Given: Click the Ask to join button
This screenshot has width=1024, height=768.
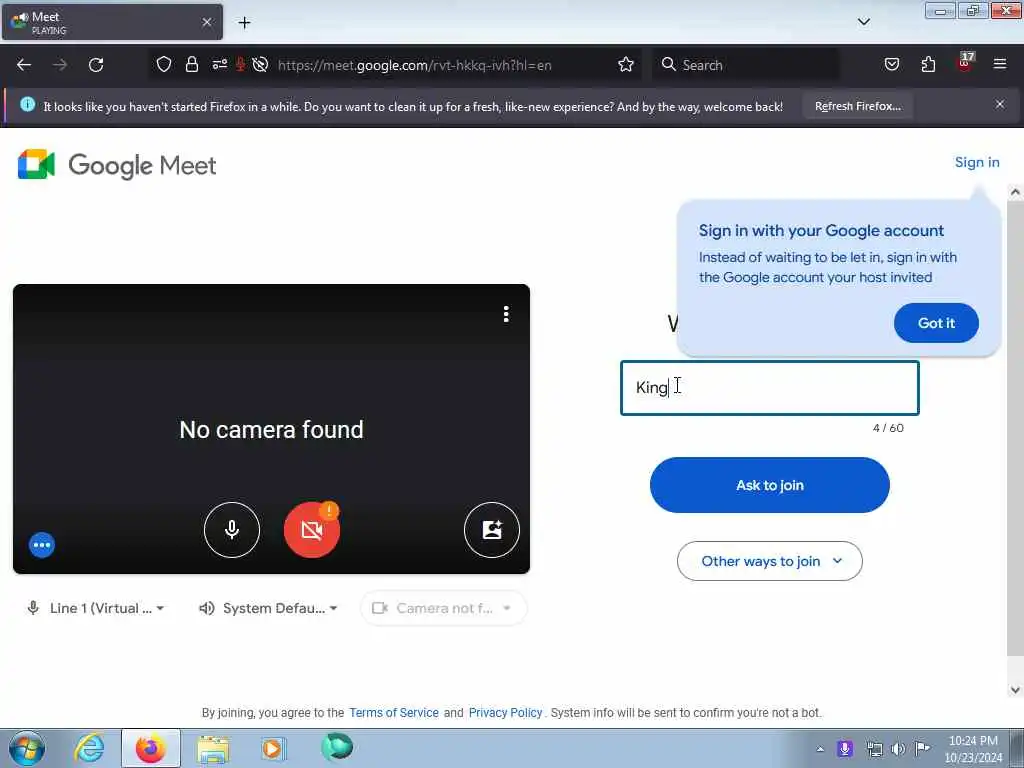Looking at the screenshot, I should (x=770, y=485).
